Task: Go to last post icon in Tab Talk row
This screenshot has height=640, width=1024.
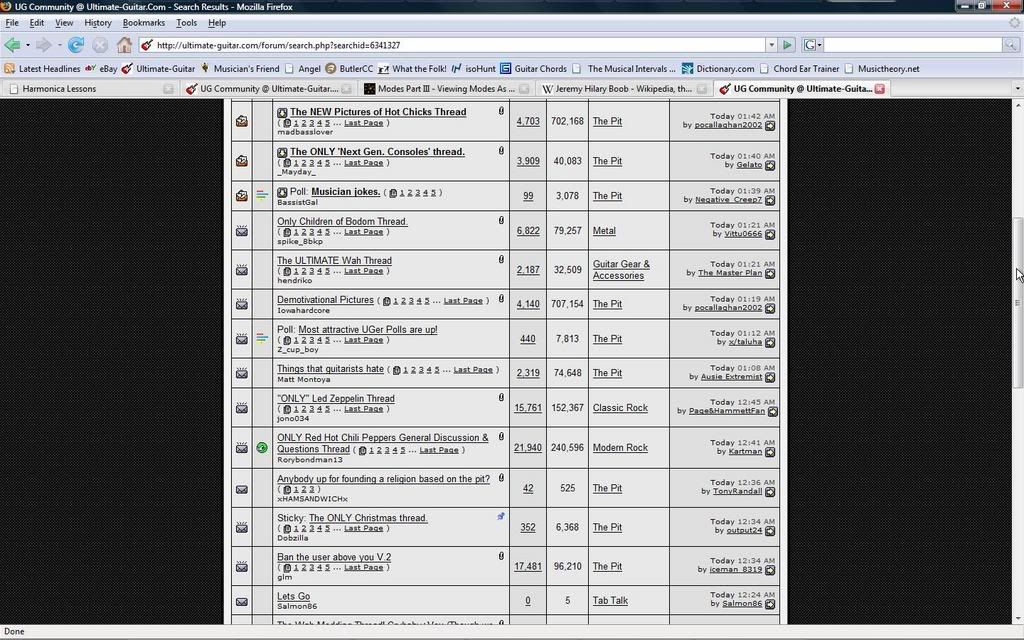Action: click(x=770, y=605)
